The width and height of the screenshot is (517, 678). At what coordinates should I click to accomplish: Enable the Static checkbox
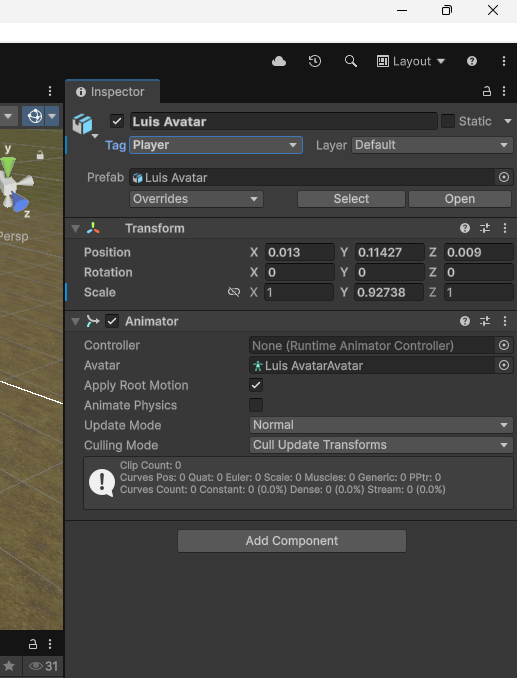(x=448, y=121)
